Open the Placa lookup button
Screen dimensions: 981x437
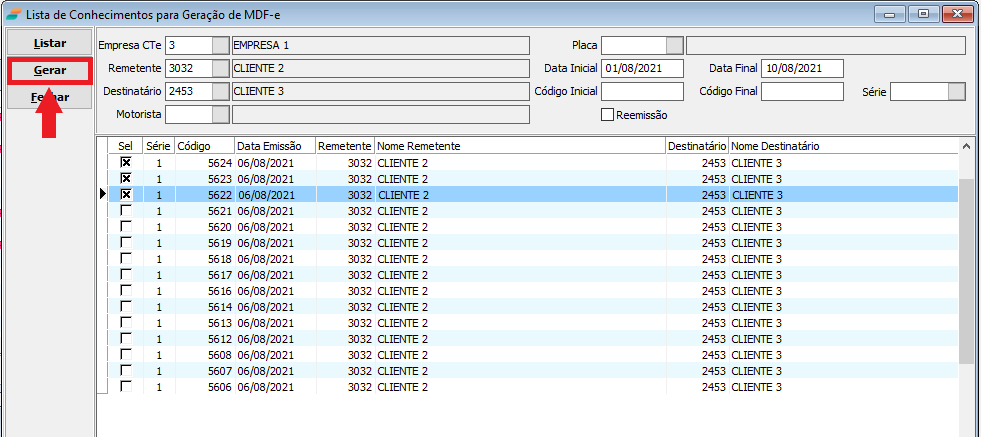coord(675,45)
